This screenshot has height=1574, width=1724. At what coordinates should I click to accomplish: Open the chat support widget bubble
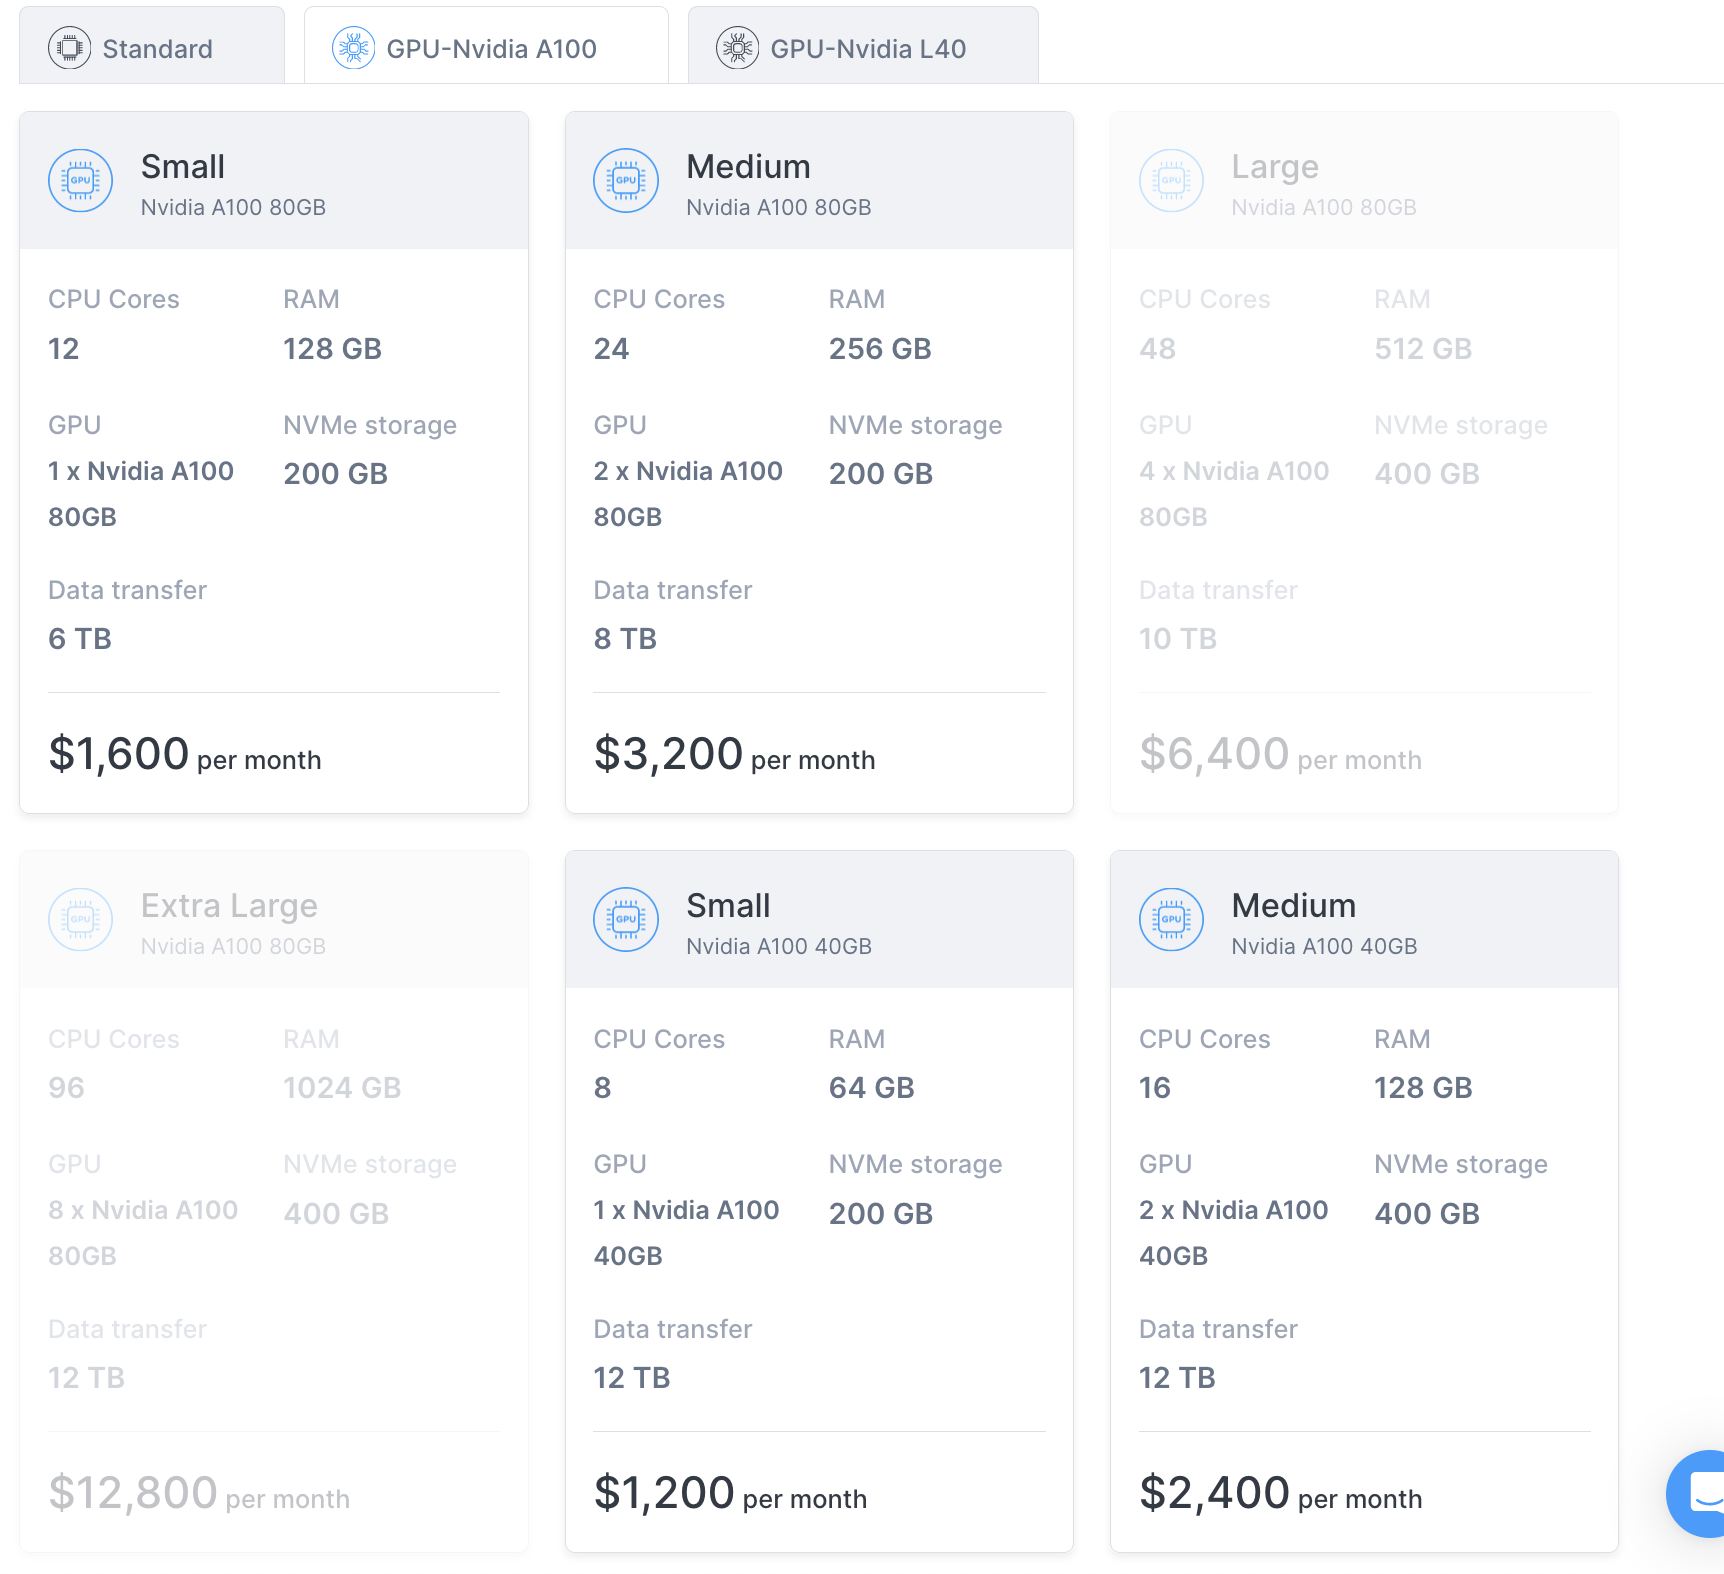pyautogui.click(x=1702, y=1493)
